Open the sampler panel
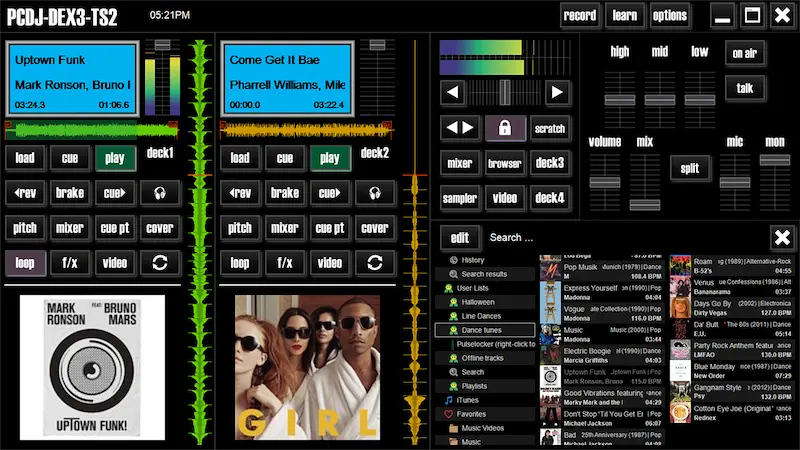 click(x=460, y=198)
